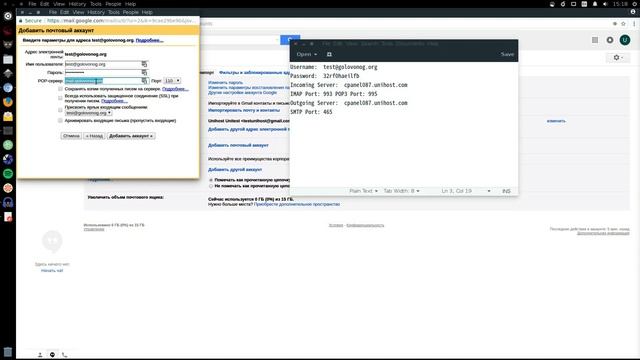The height and width of the screenshot is (360, 640).
Task: Click the Secure padlock in popup address bar
Action: point(20,20)
